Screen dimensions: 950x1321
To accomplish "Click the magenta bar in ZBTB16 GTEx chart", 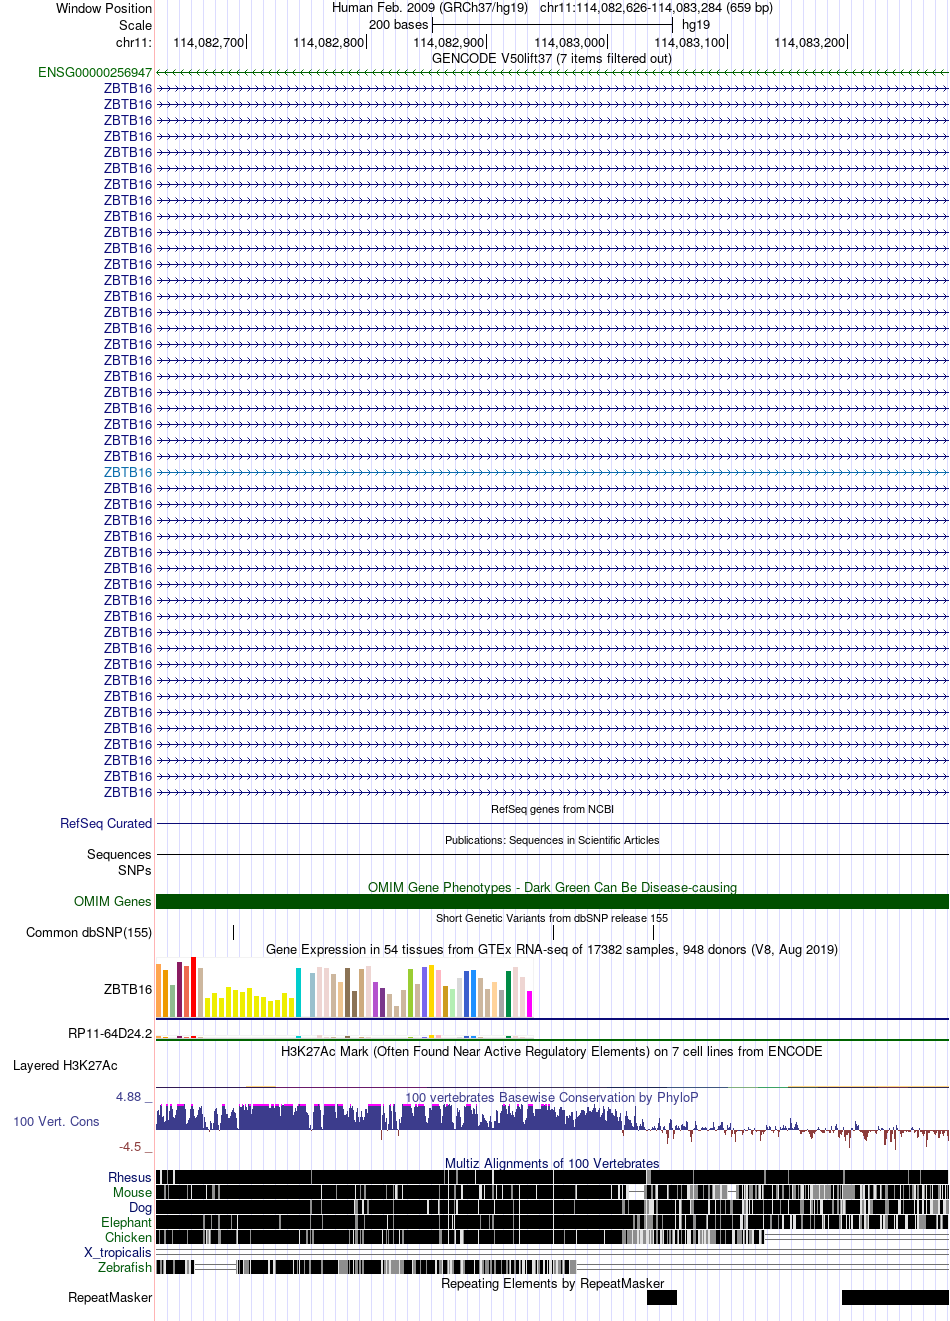I will coord(530,1004).
